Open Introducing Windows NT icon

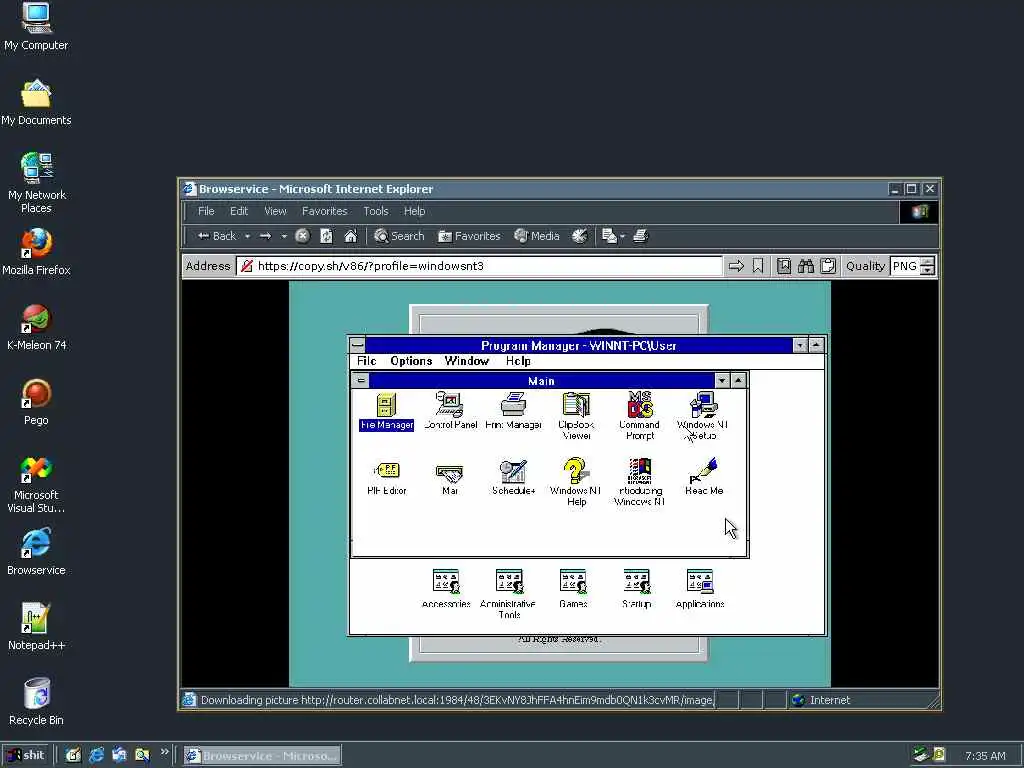tap(639, 482)
